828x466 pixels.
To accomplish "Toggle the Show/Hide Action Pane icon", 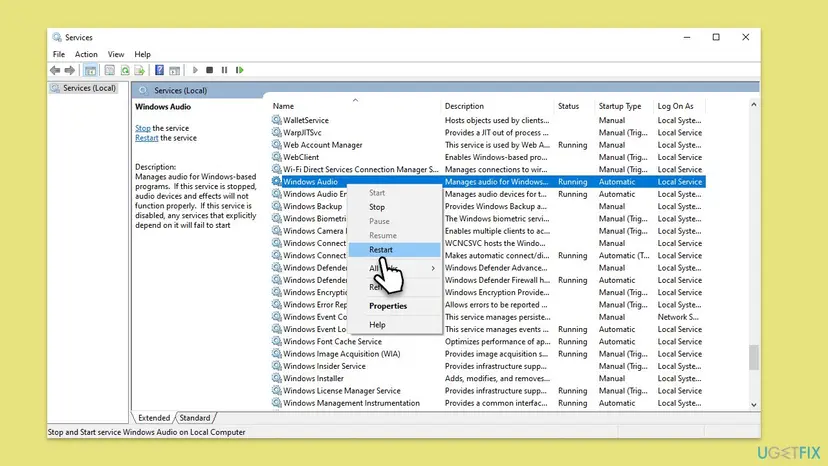I will coord(174,70).
